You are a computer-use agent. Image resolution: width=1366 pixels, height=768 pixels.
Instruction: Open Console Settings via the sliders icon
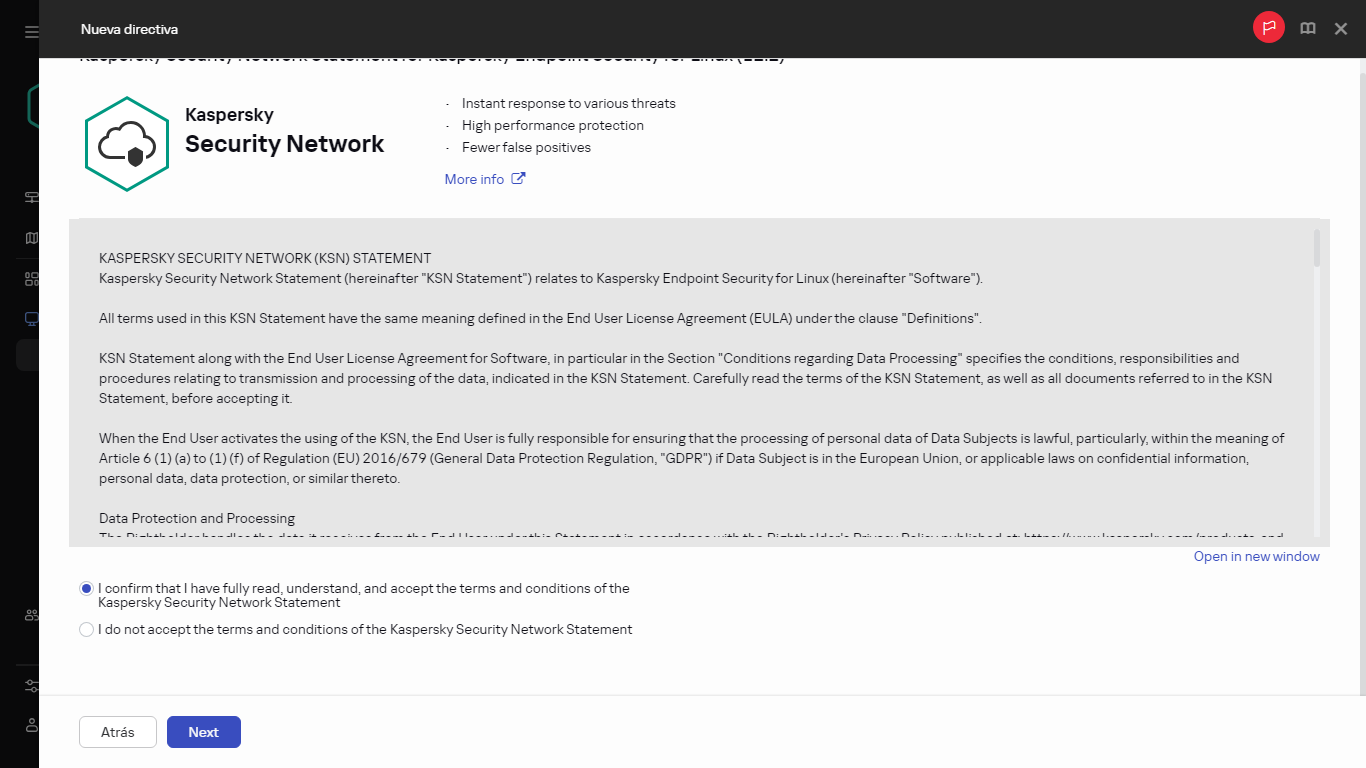pyautogui.click(x=30, y=685)
